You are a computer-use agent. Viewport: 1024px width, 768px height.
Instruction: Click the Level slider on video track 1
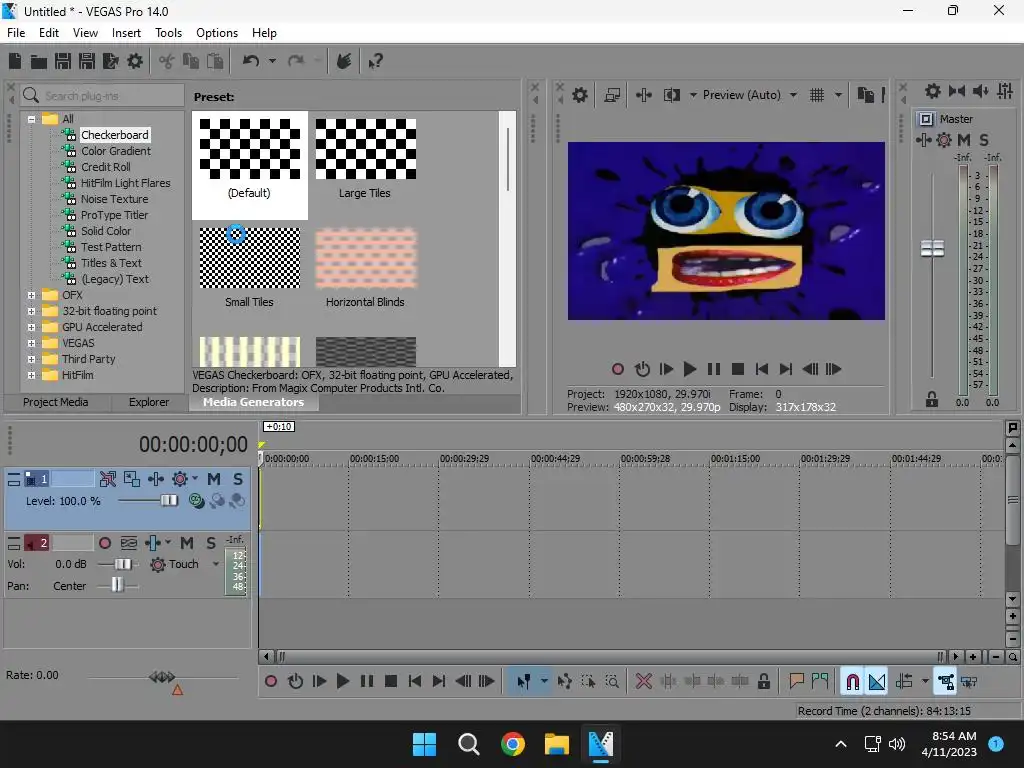tap(169, 501)
